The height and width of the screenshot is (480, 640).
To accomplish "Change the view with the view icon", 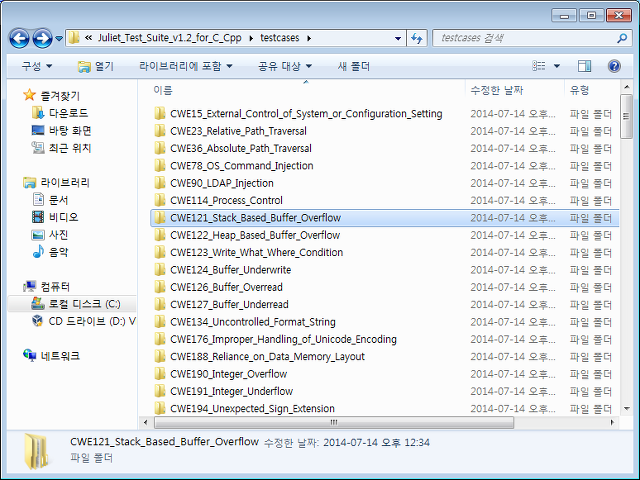I will click(x=539, y=66).
